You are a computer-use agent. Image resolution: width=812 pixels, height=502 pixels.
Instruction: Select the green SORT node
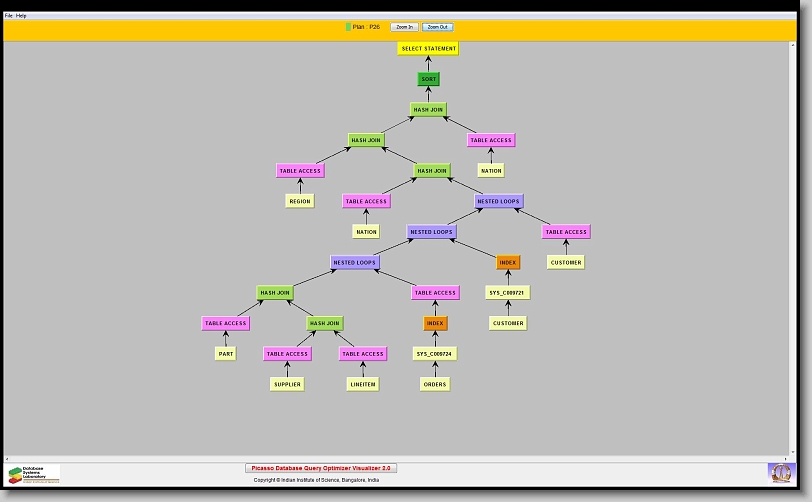click(x=429, y=79)
